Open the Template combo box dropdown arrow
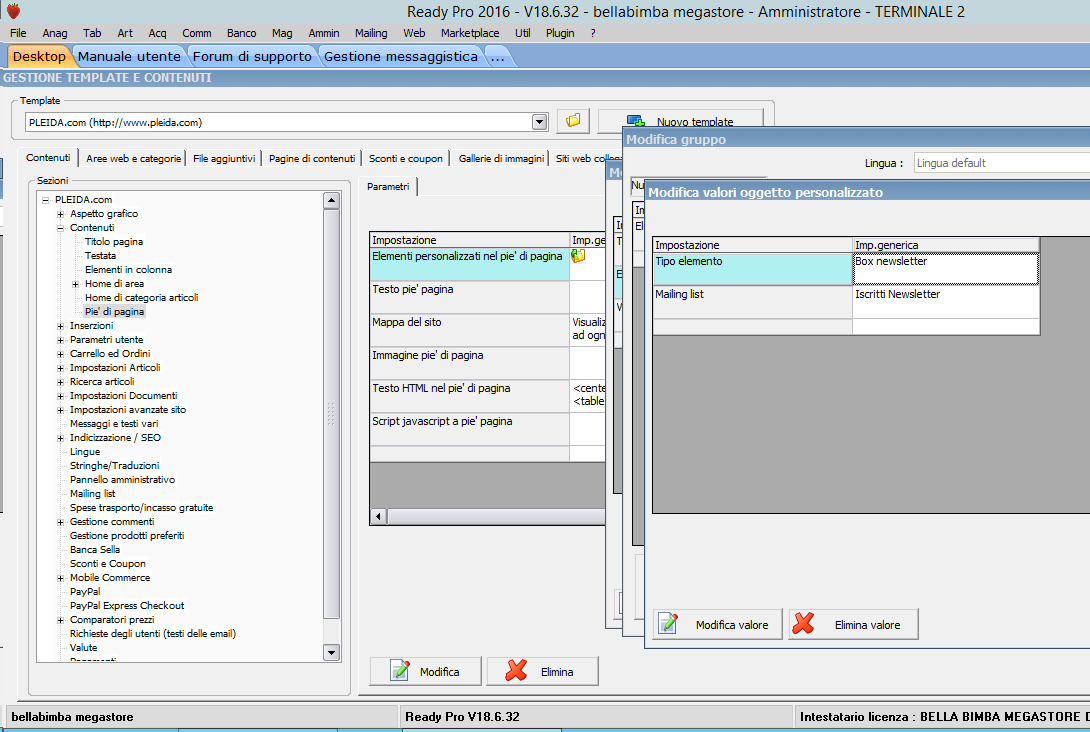The image size is (1090, 732). [x=539, y=122]
